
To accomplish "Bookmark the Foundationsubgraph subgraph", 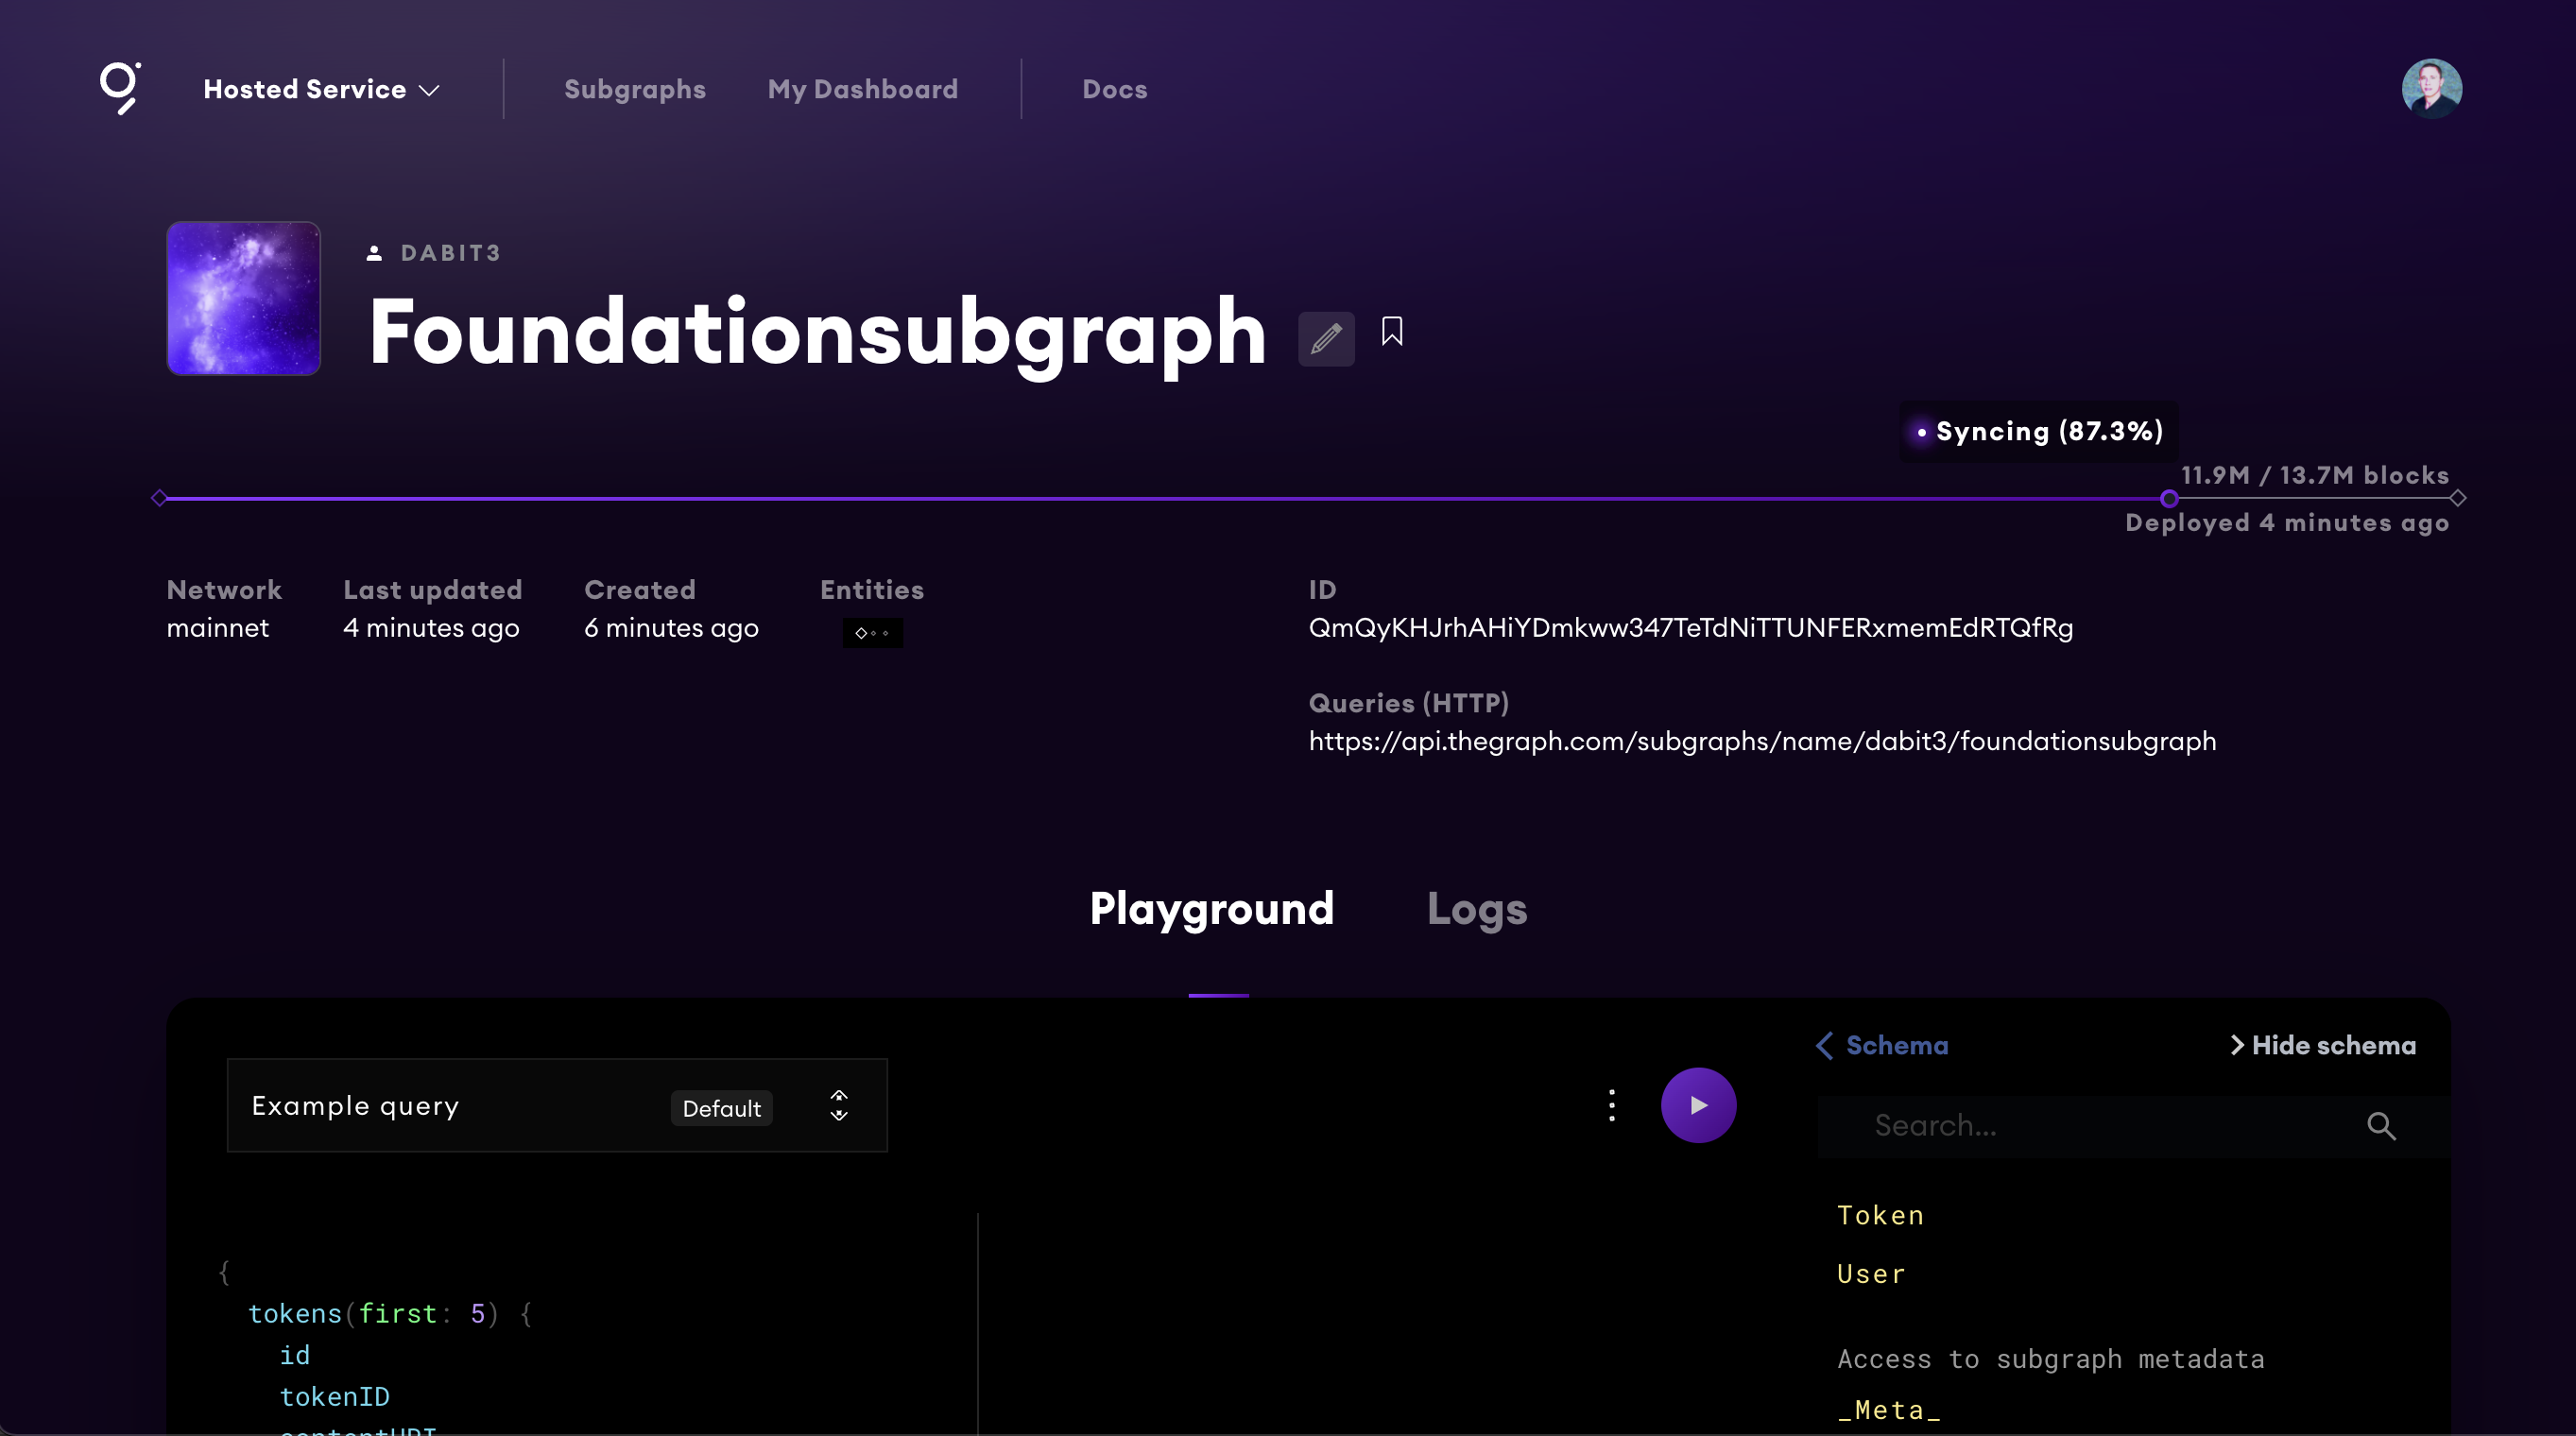I will point(1391,331).
